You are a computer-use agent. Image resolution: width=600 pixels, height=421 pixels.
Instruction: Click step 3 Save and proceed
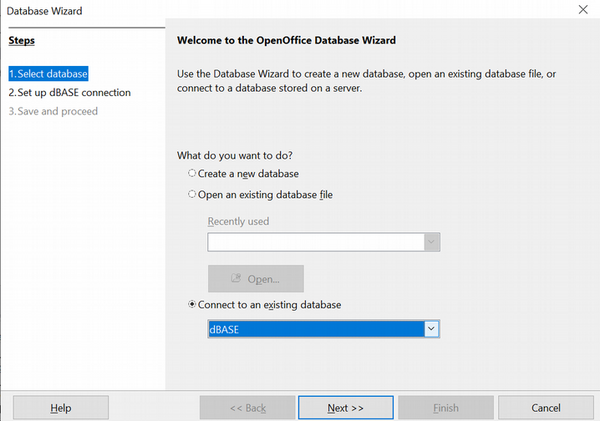coord(53,111)
